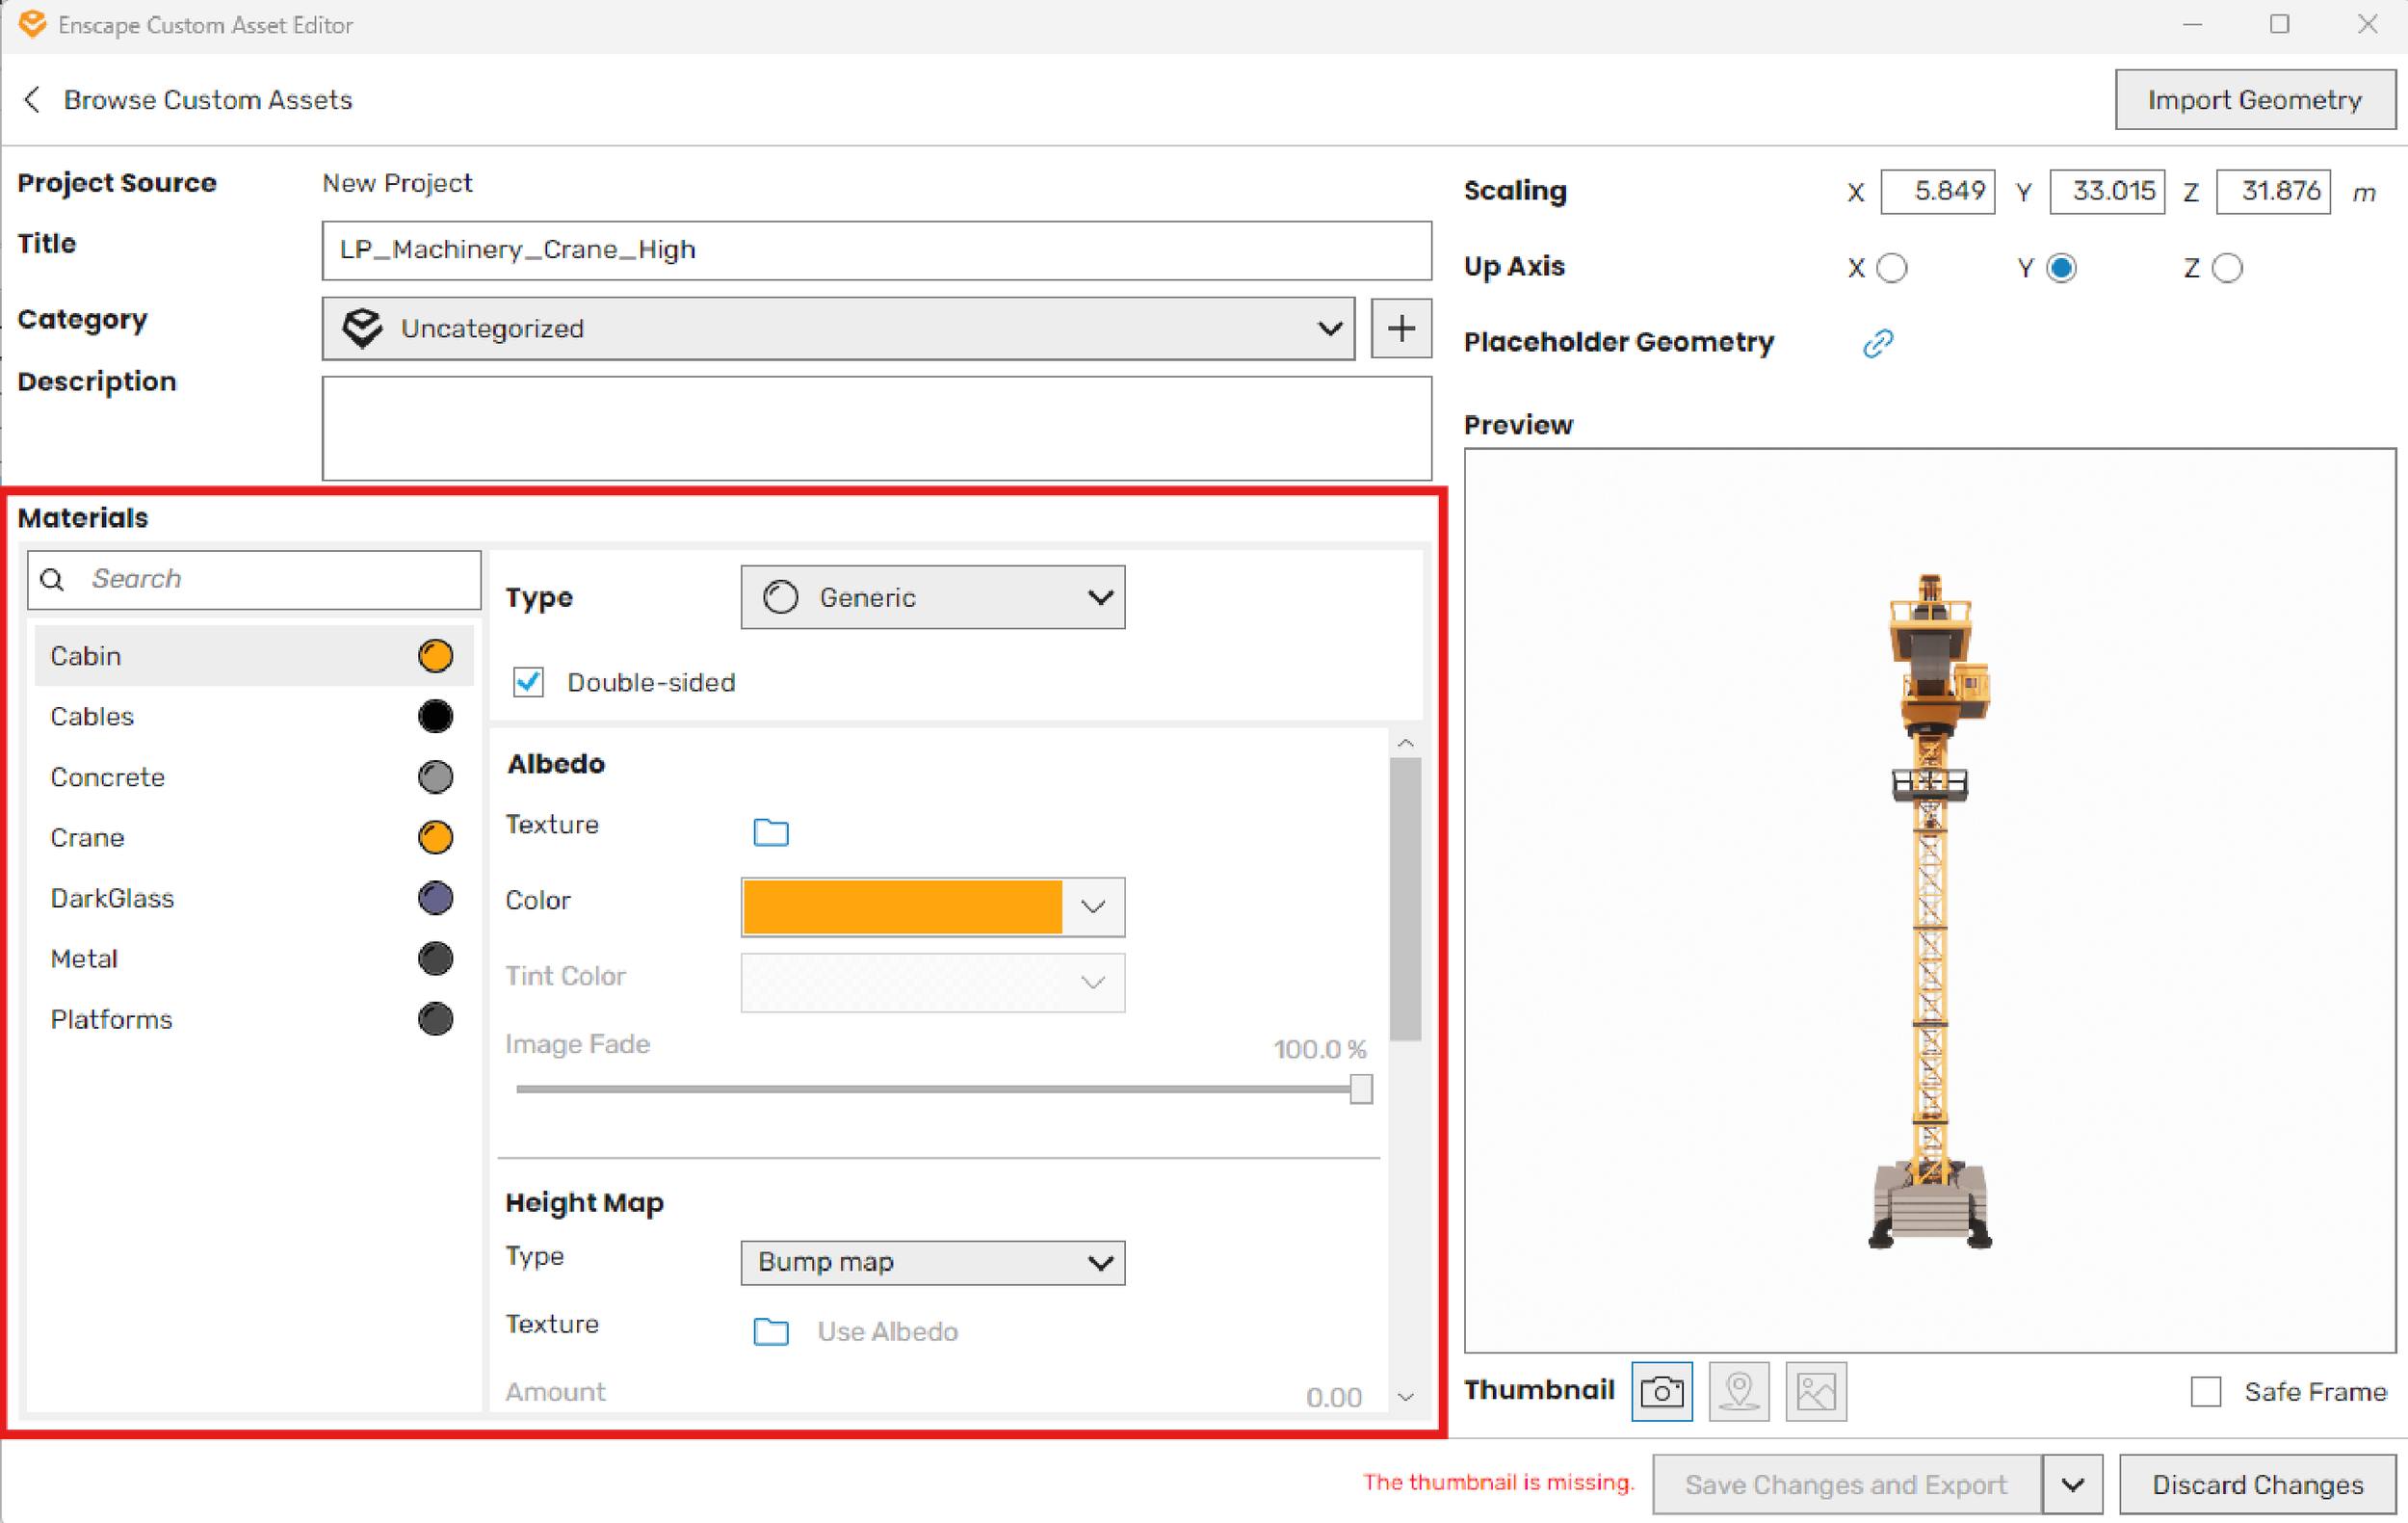Select the Concrete material entry

(x=108, y=777)
